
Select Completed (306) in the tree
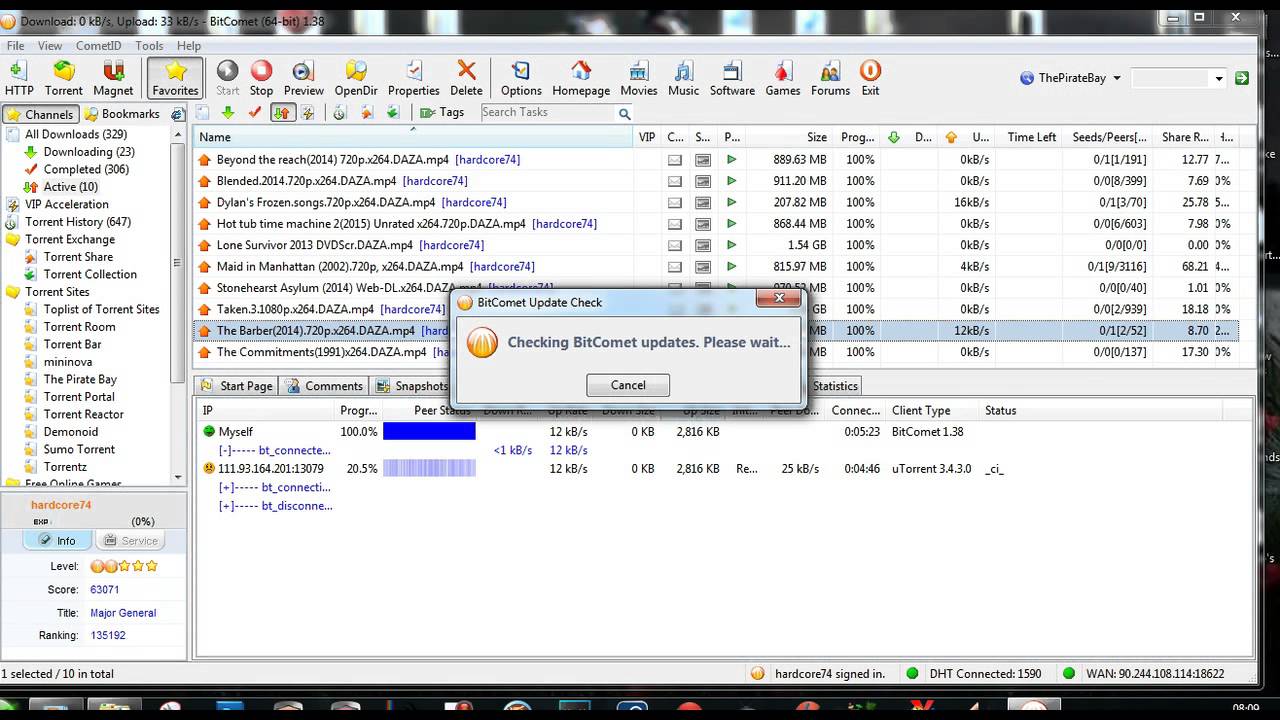point(86,169)
